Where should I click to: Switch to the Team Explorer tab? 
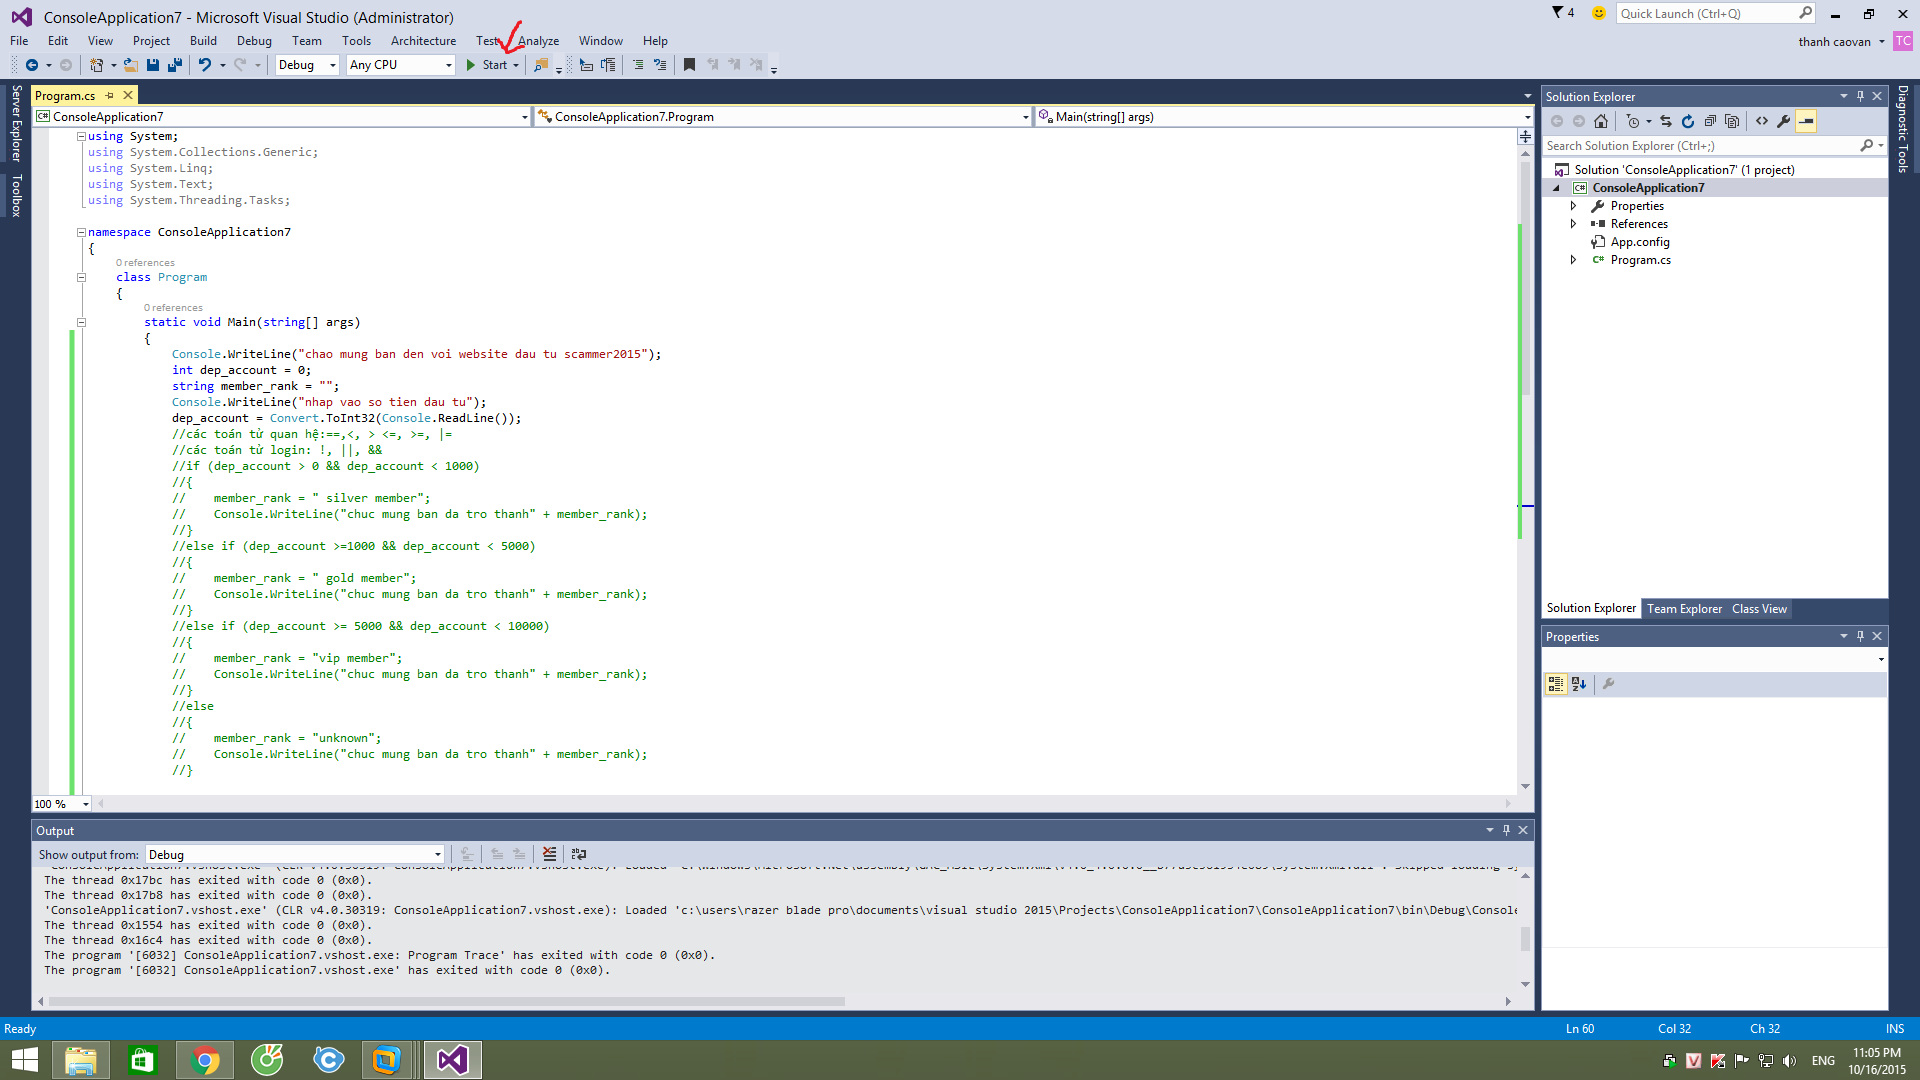pyautogui.click(x=1684, y=608)
